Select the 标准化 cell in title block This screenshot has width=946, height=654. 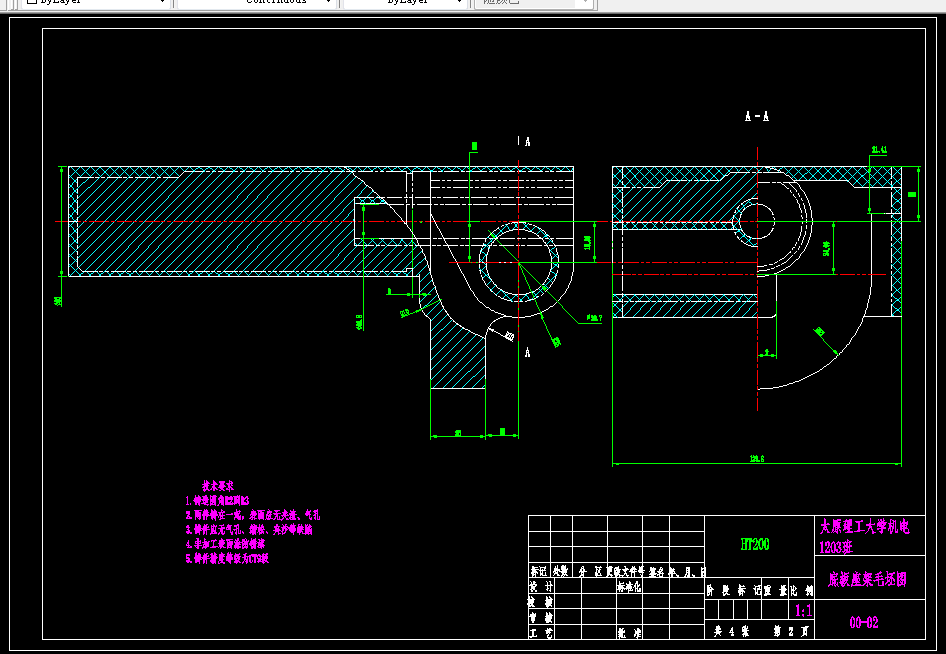pyautogui.click(x=629, y=586)
